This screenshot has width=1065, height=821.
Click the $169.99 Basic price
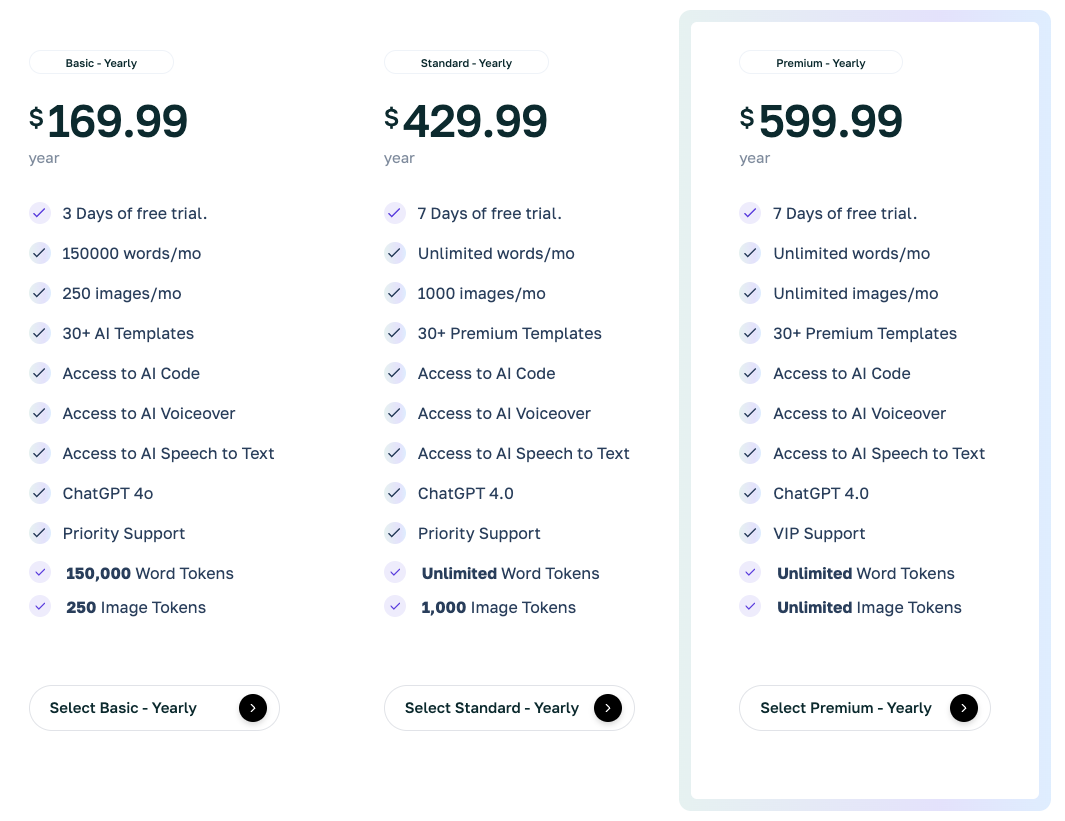pos(108,122)
